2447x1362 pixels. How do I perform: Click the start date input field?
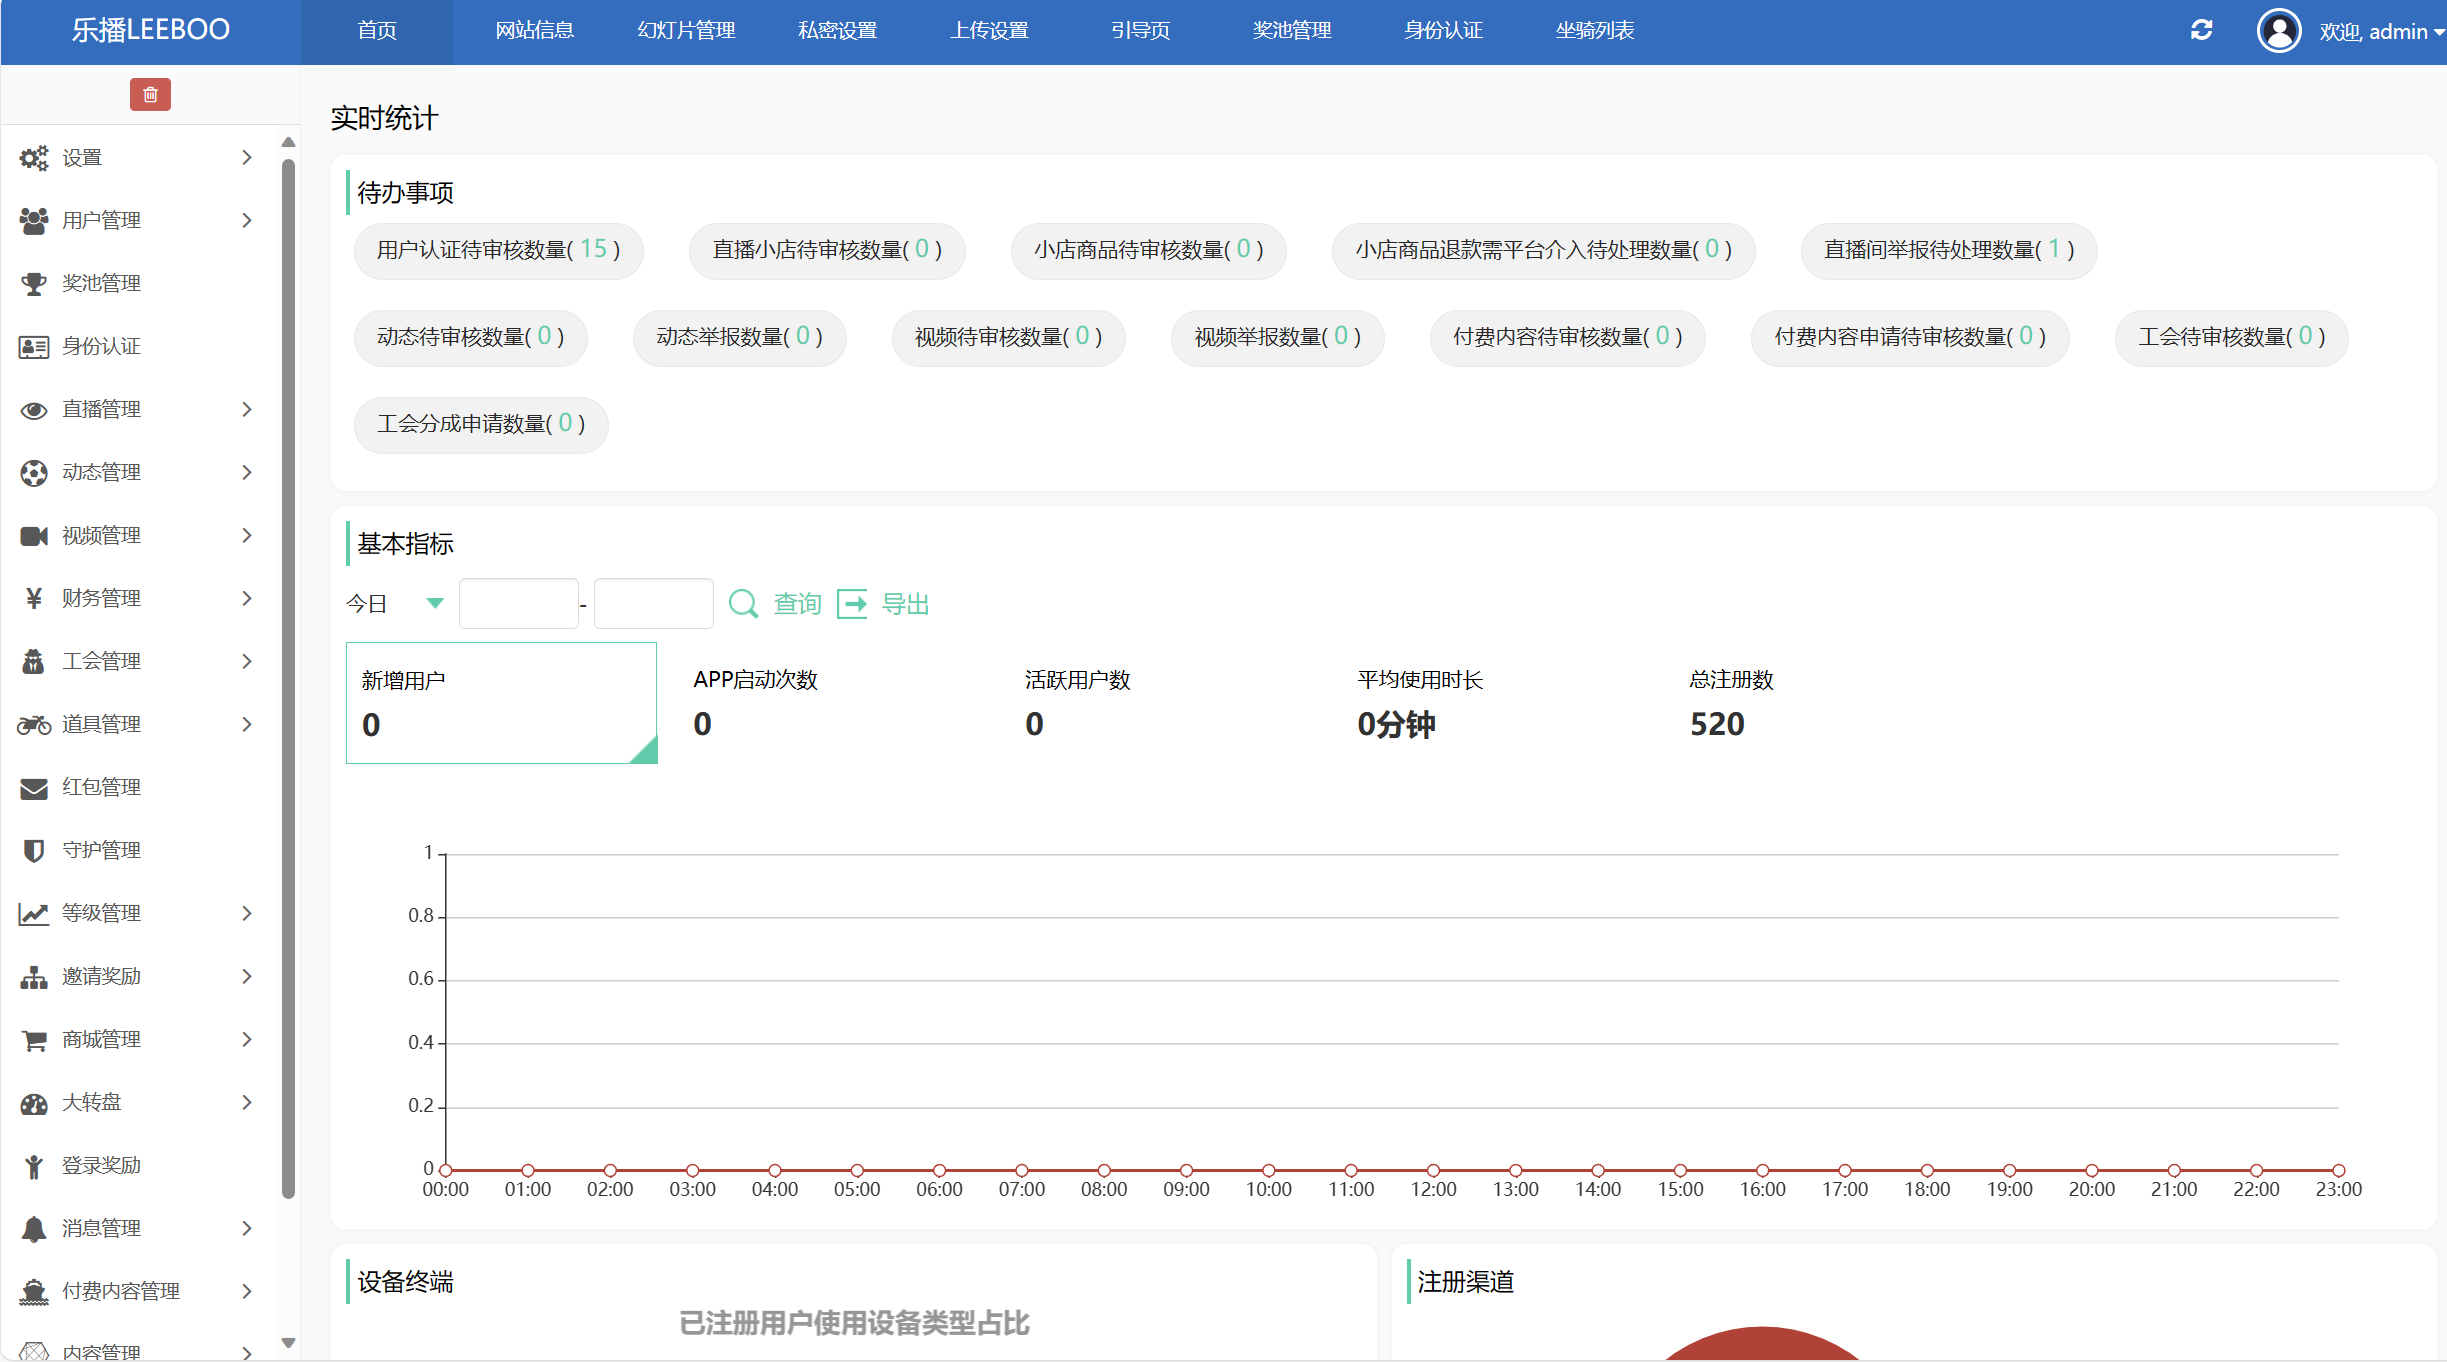[518, 604]
